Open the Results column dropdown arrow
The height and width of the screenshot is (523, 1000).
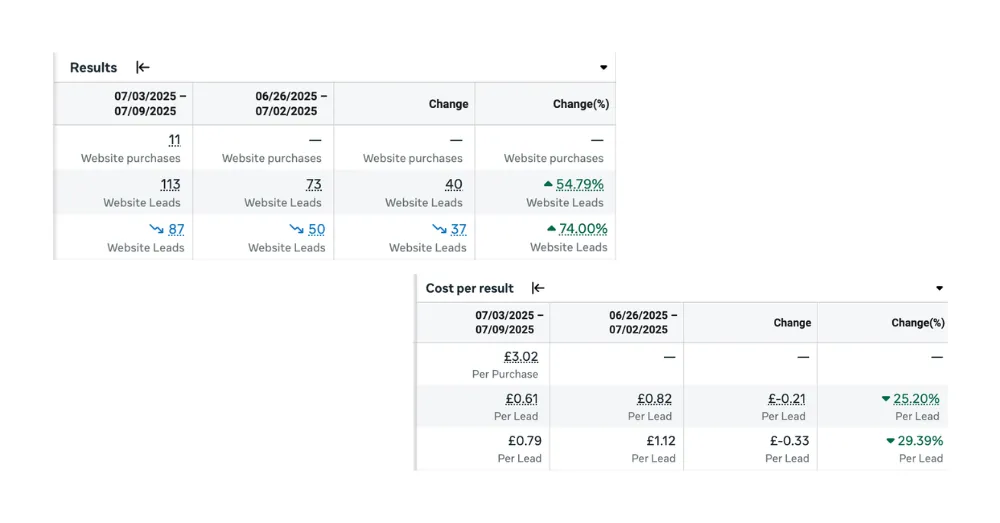(603, 68)
